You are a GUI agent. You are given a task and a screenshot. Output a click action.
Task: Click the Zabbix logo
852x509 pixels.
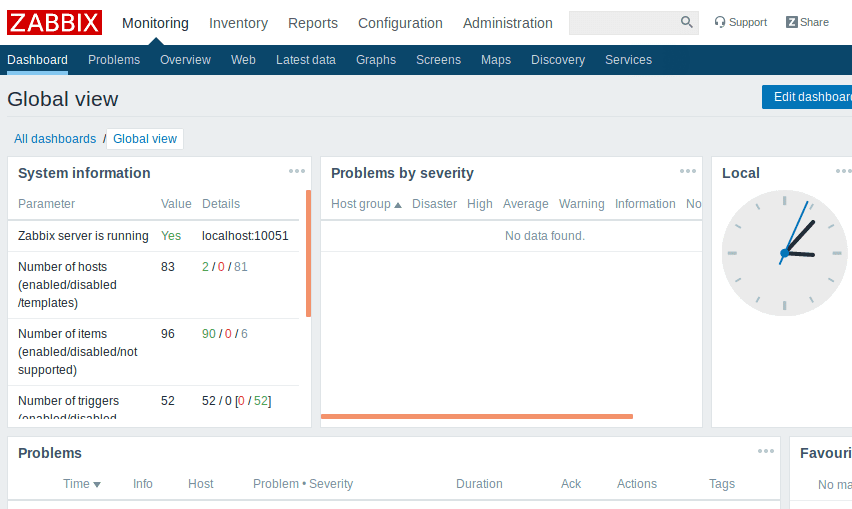tap(54, 22)
